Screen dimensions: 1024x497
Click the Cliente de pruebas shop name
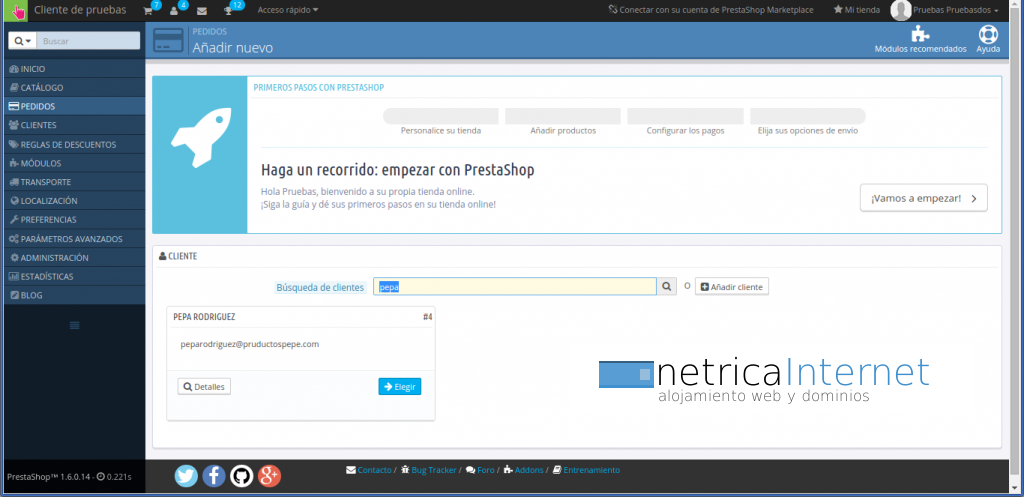(80, 10)
